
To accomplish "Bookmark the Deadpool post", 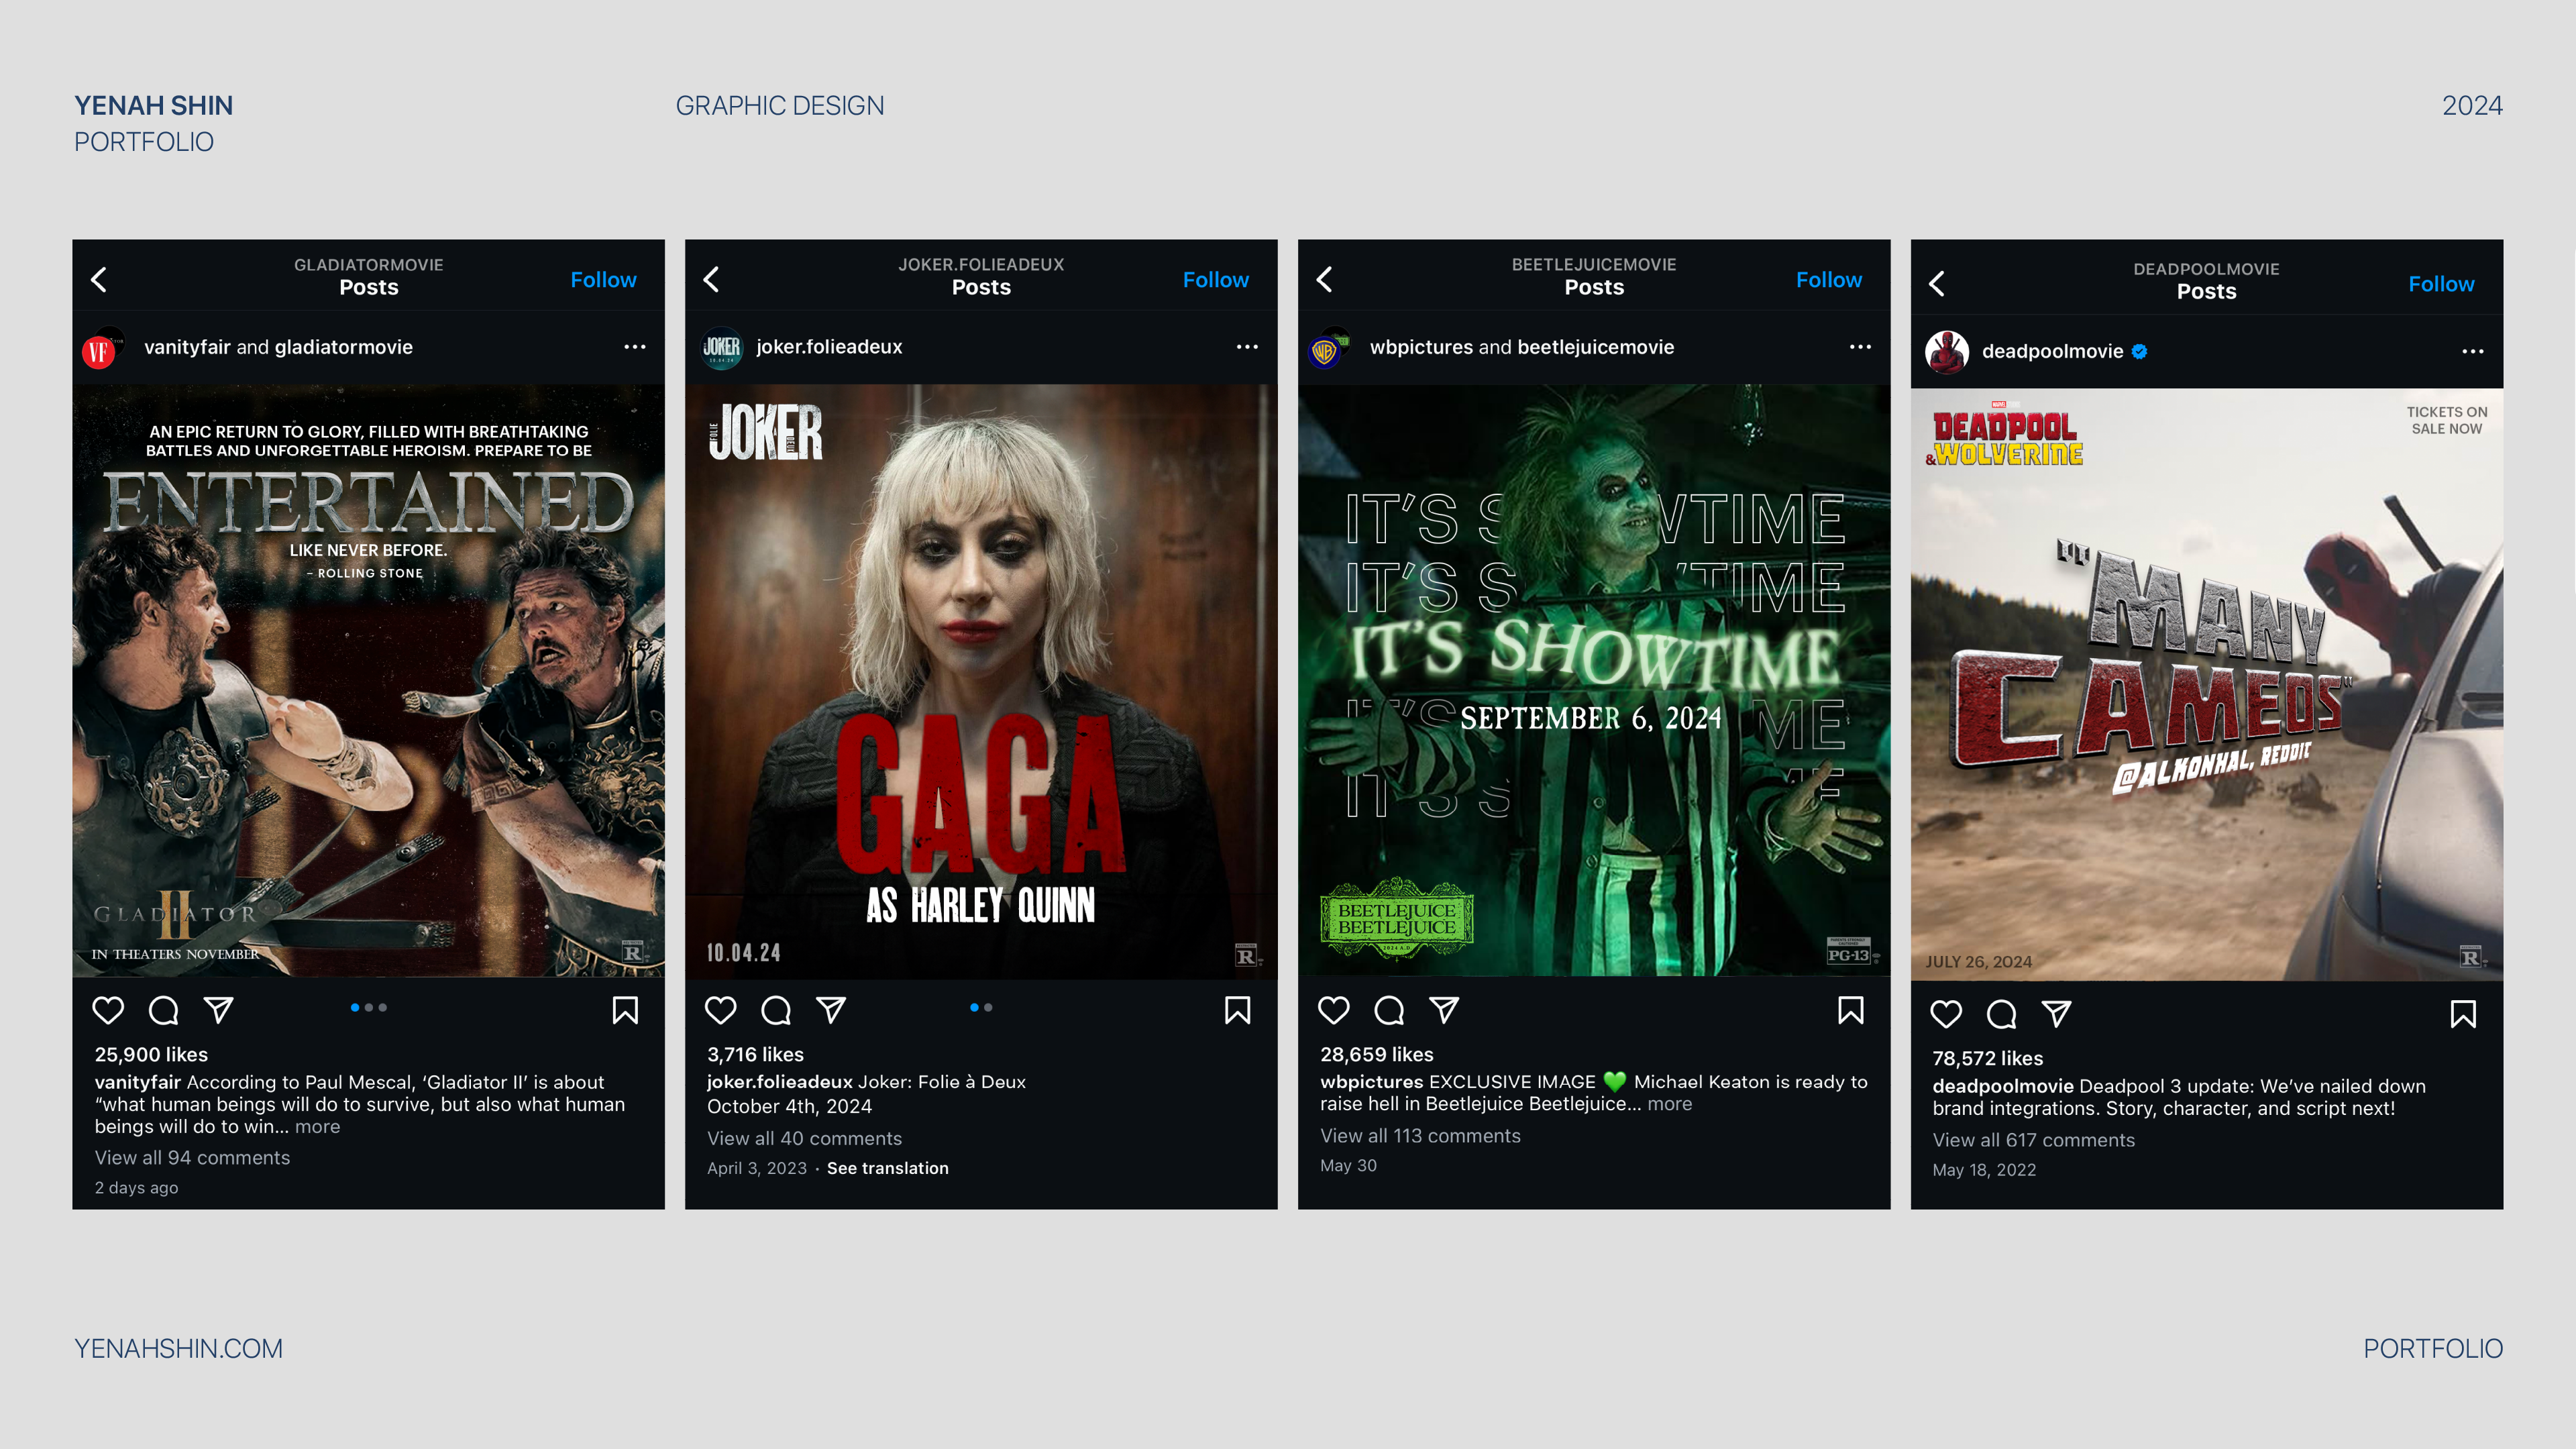I will tap(2463, 1014).
